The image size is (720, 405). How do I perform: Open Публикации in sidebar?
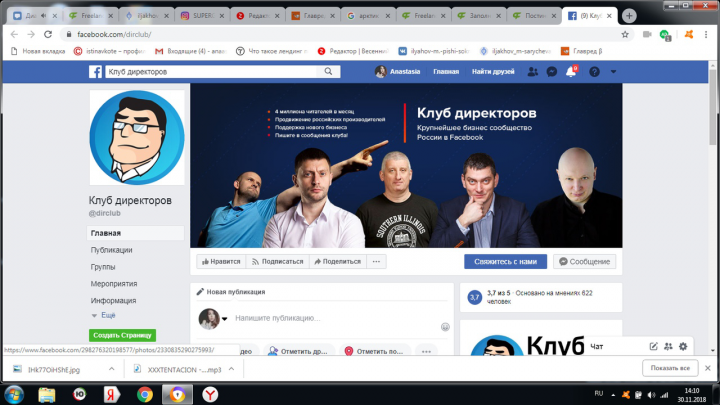click(112, 250)
